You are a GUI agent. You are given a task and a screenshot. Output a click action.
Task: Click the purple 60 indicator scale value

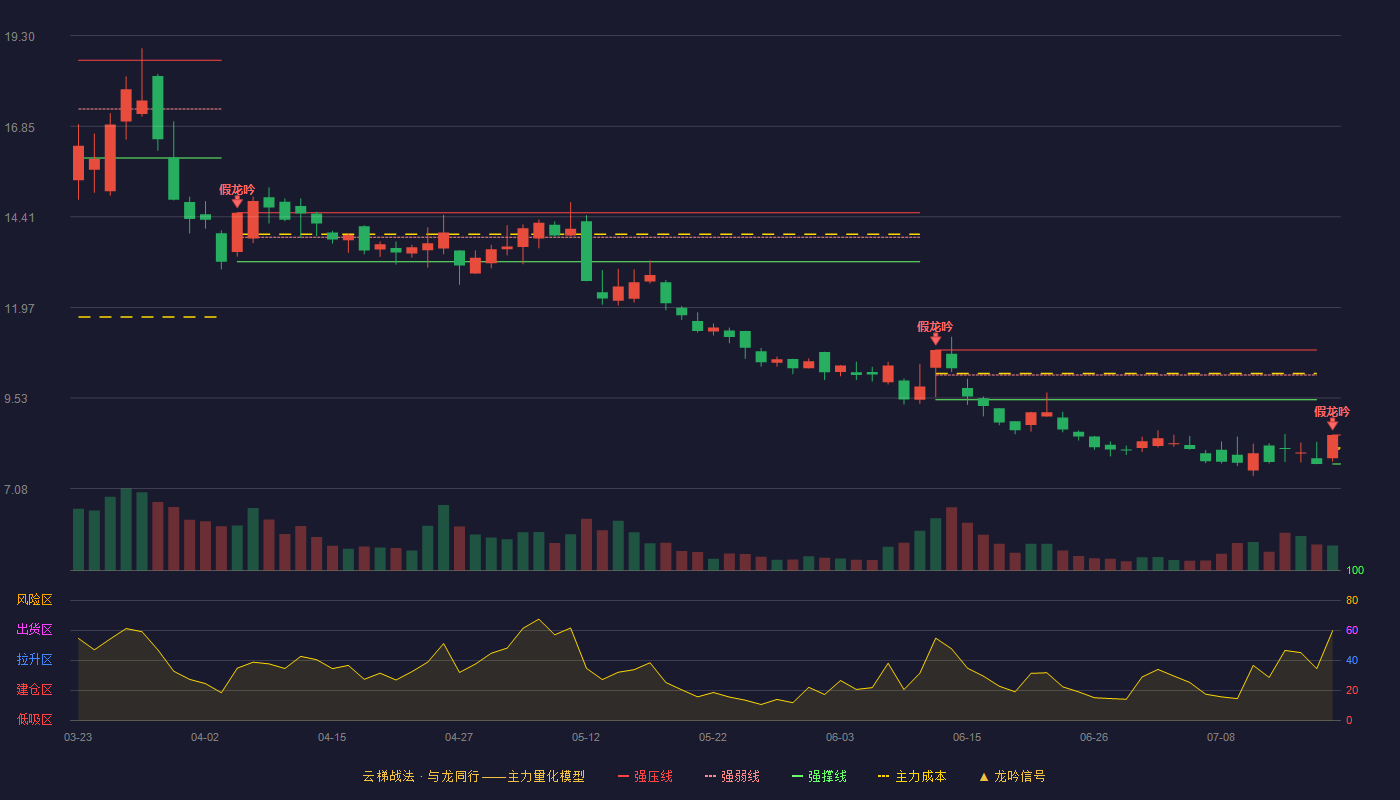tap(1352, 630)
